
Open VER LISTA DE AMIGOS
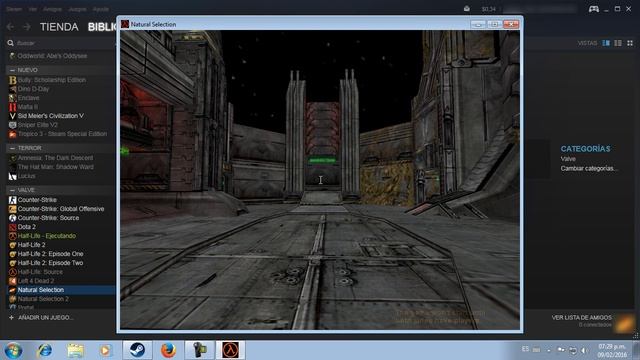(x=581, y=317)
